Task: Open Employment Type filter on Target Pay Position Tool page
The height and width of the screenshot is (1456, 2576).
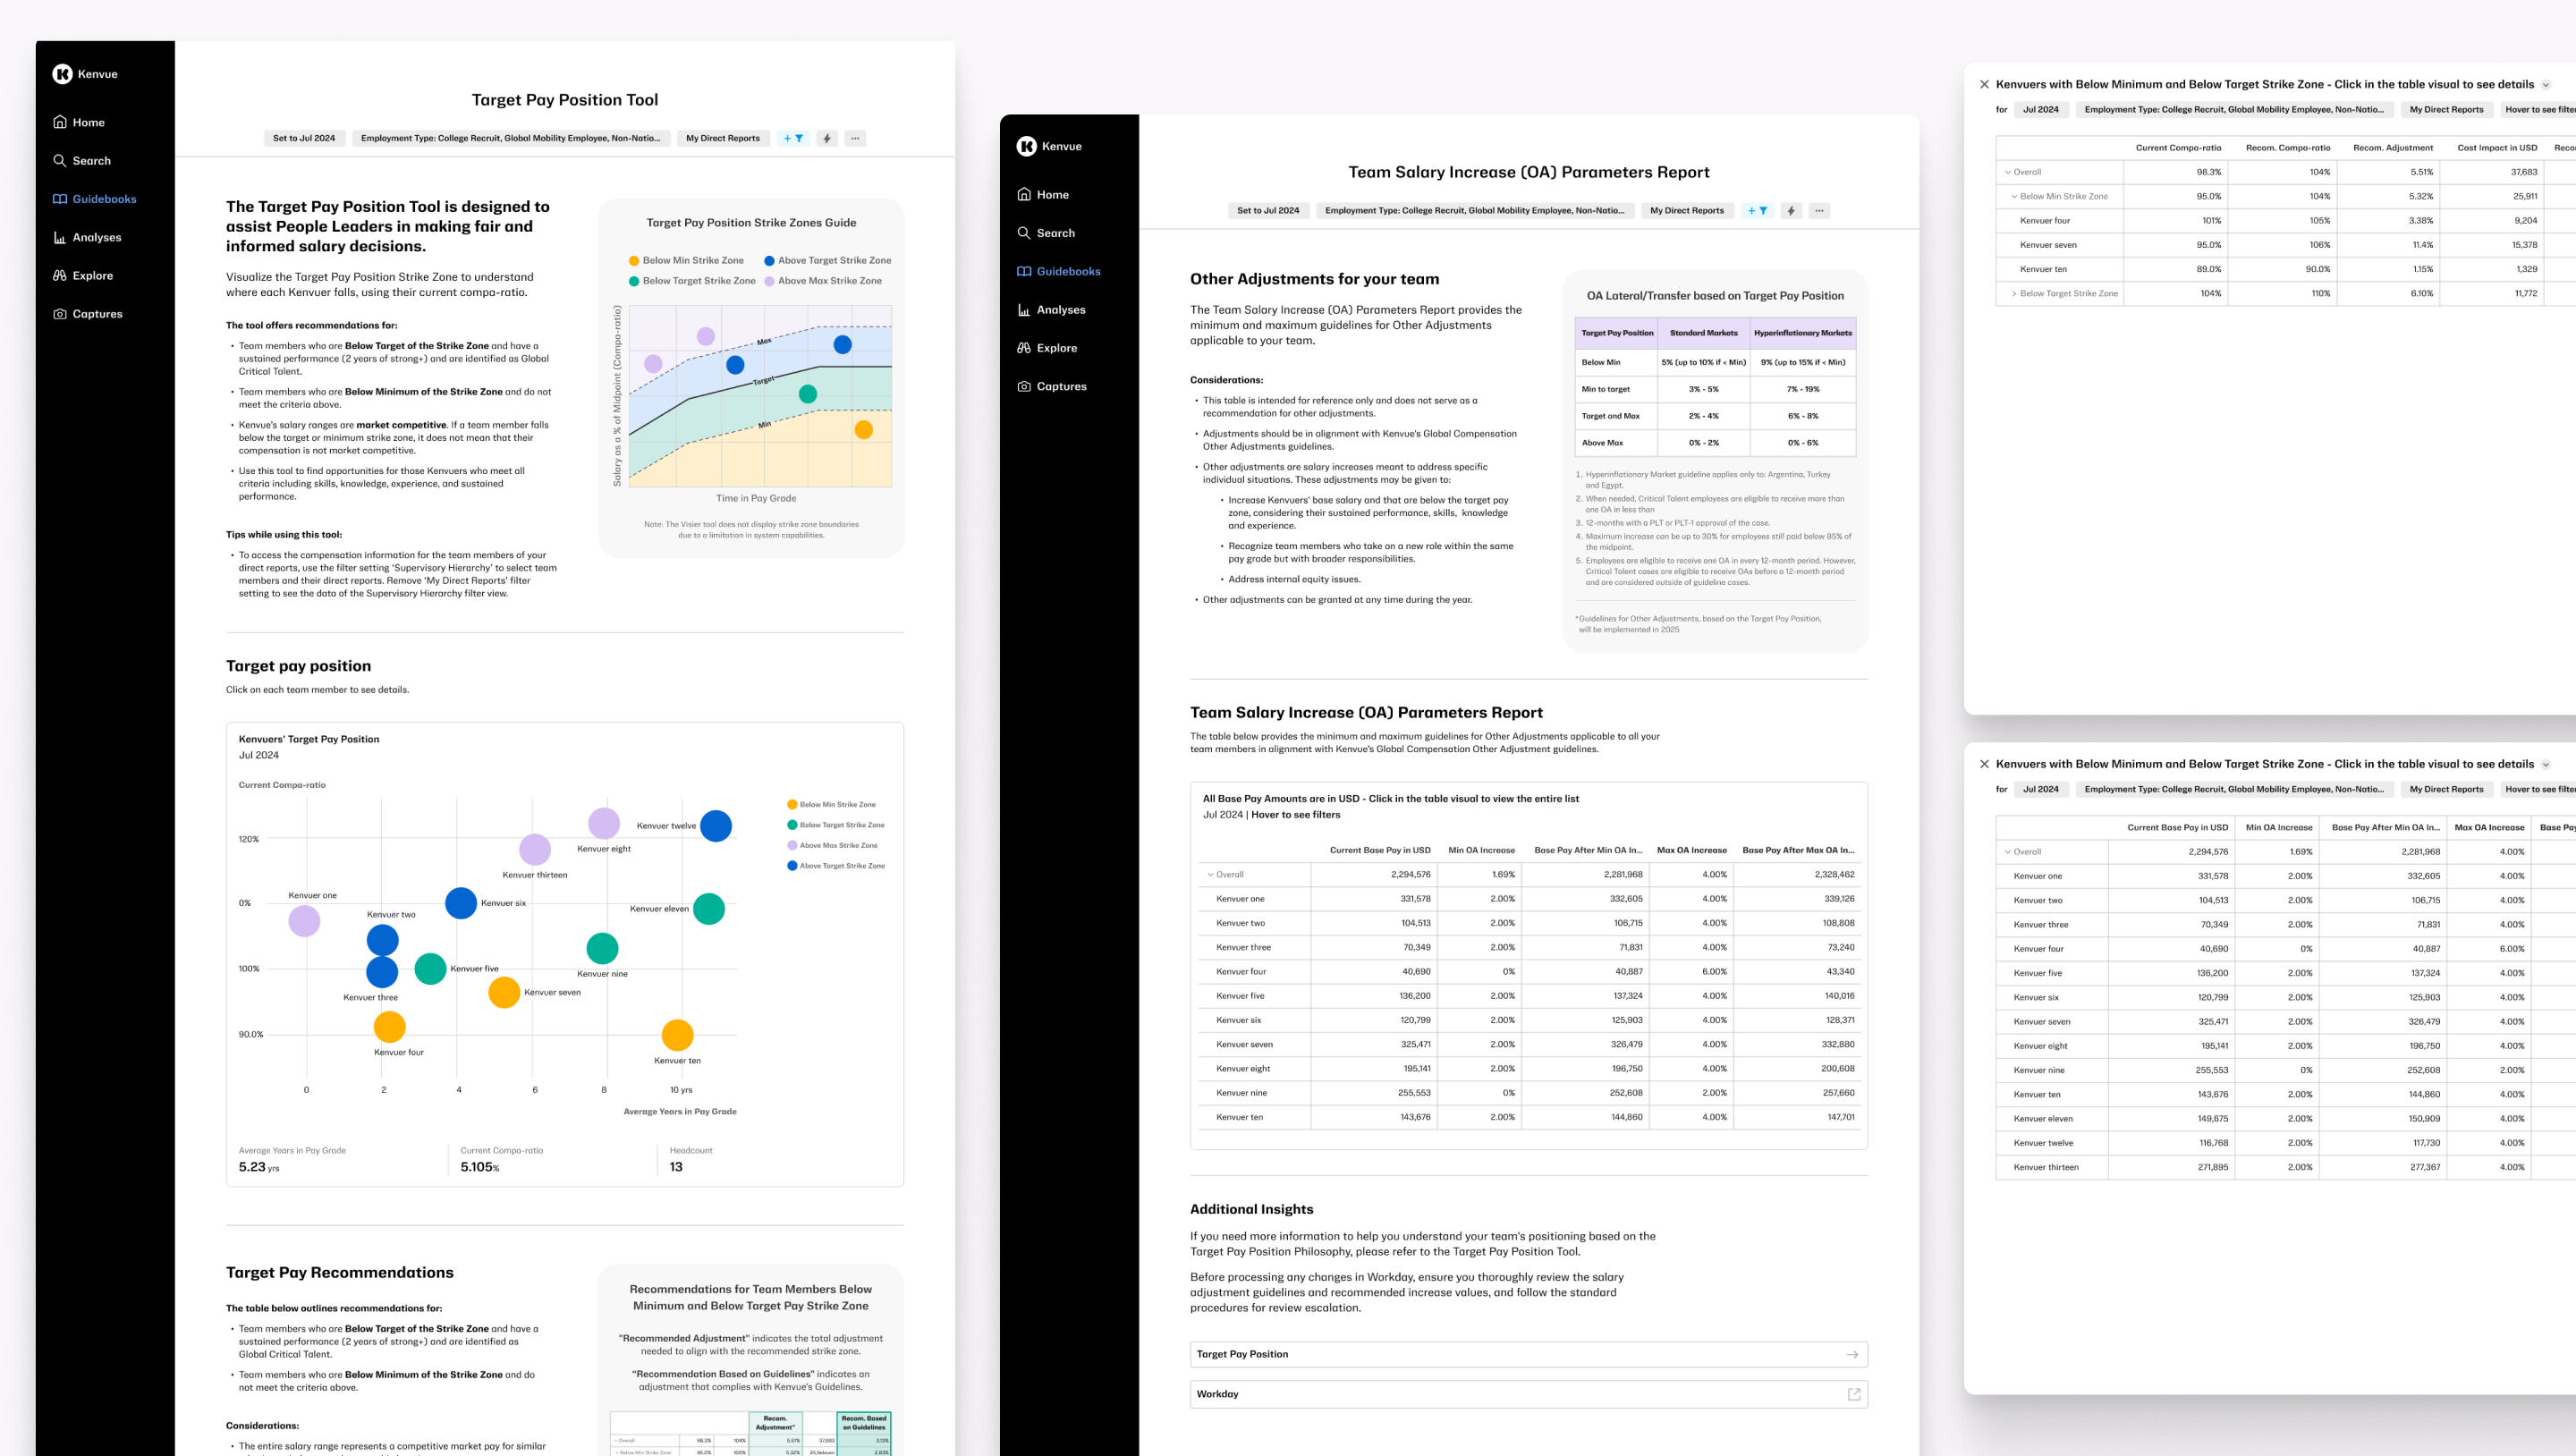Action: pos(510,138)
